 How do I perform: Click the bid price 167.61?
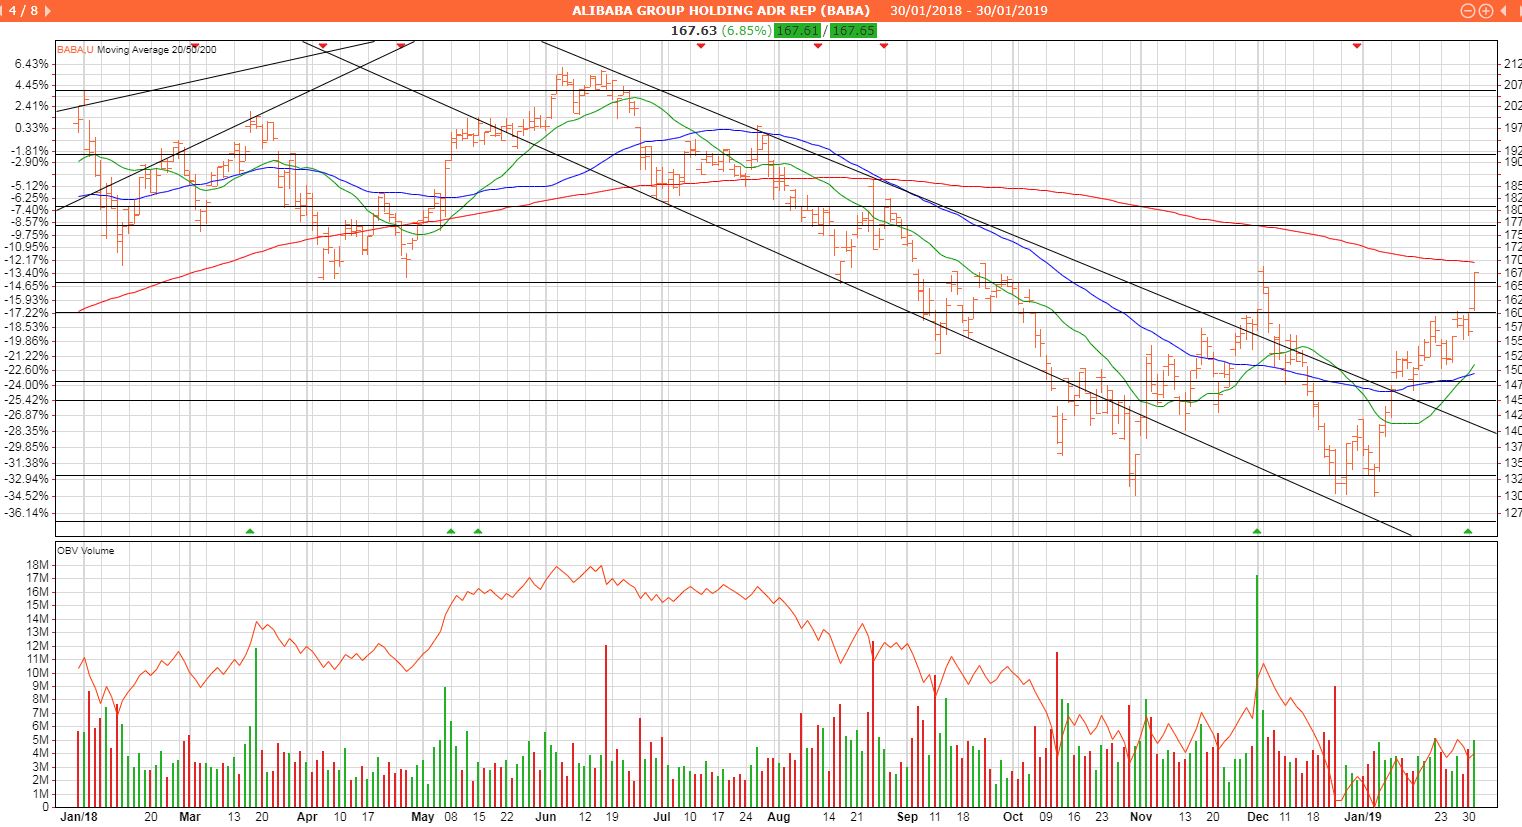[797, 31]
